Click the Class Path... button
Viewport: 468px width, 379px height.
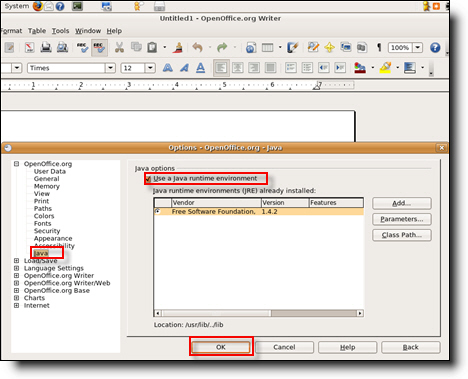(402, 235)
